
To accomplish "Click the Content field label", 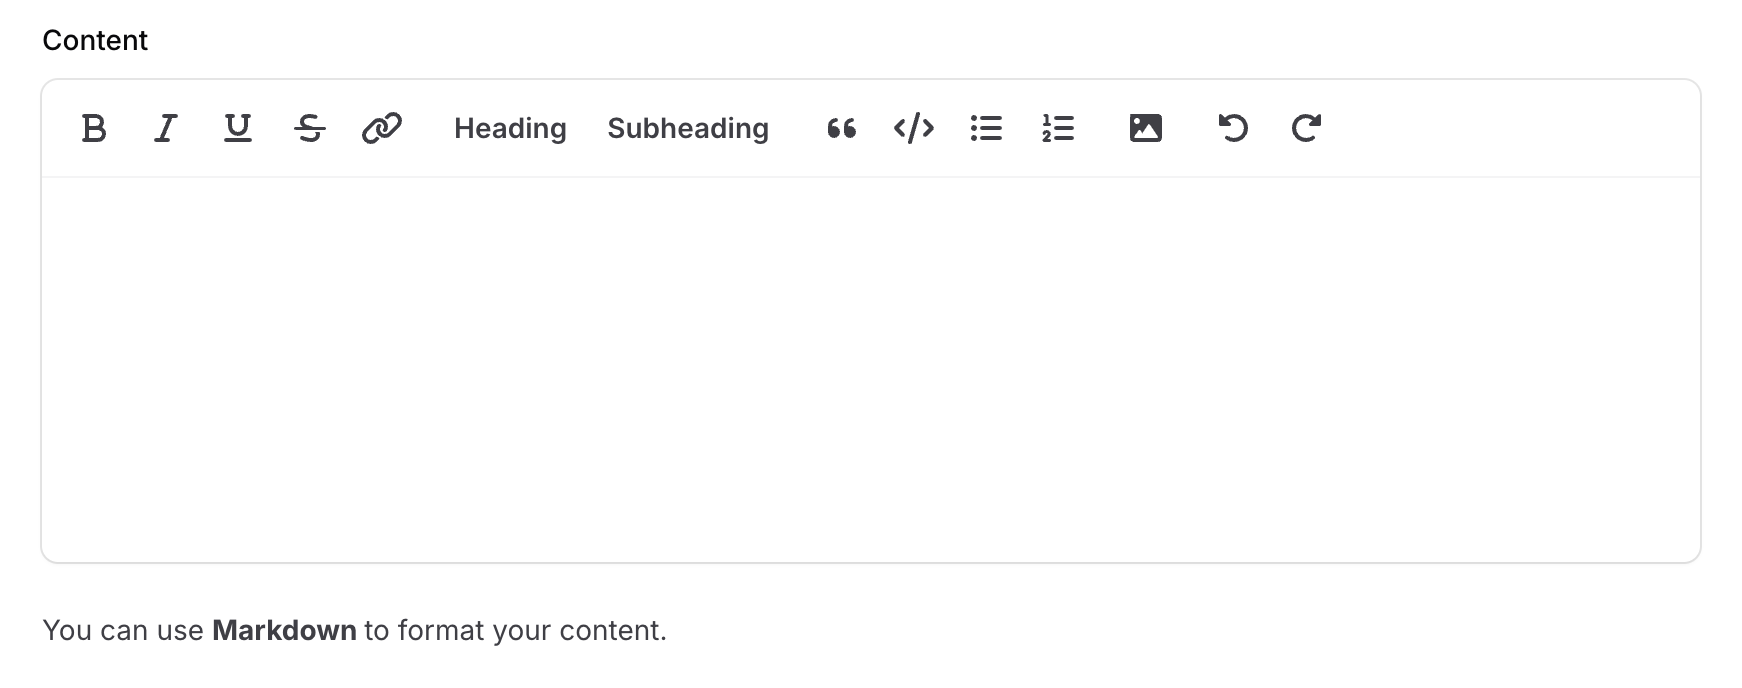I will pyautogui.click(x=95, y=40).
